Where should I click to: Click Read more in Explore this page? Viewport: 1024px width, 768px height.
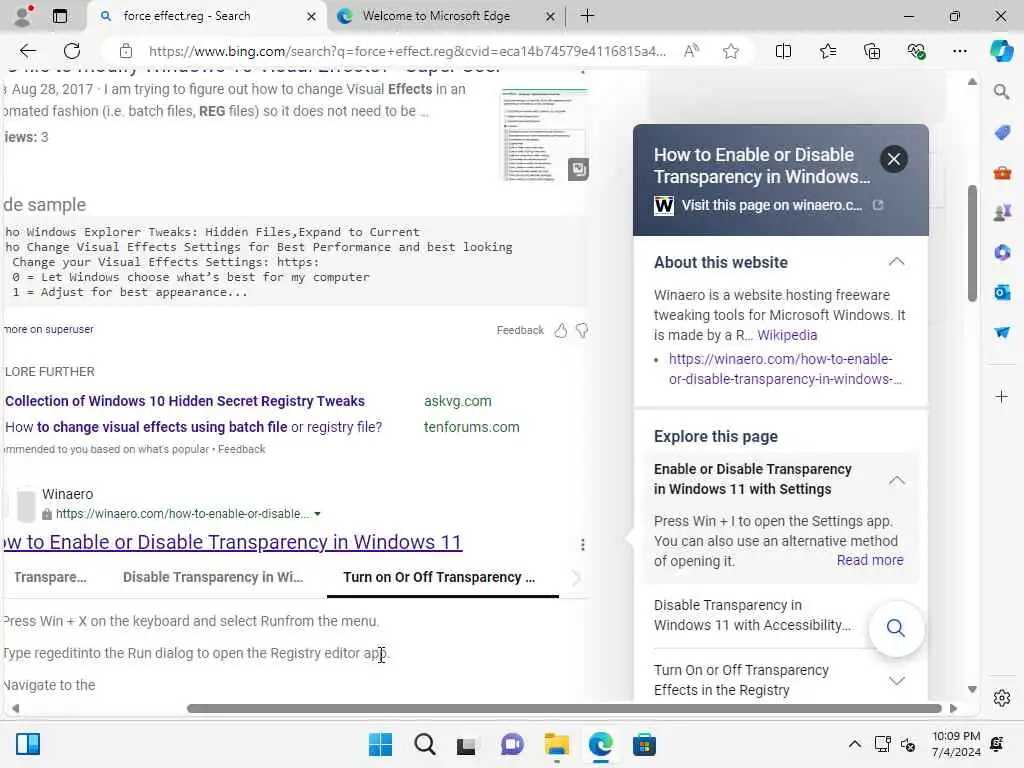[x=870, y=560]
